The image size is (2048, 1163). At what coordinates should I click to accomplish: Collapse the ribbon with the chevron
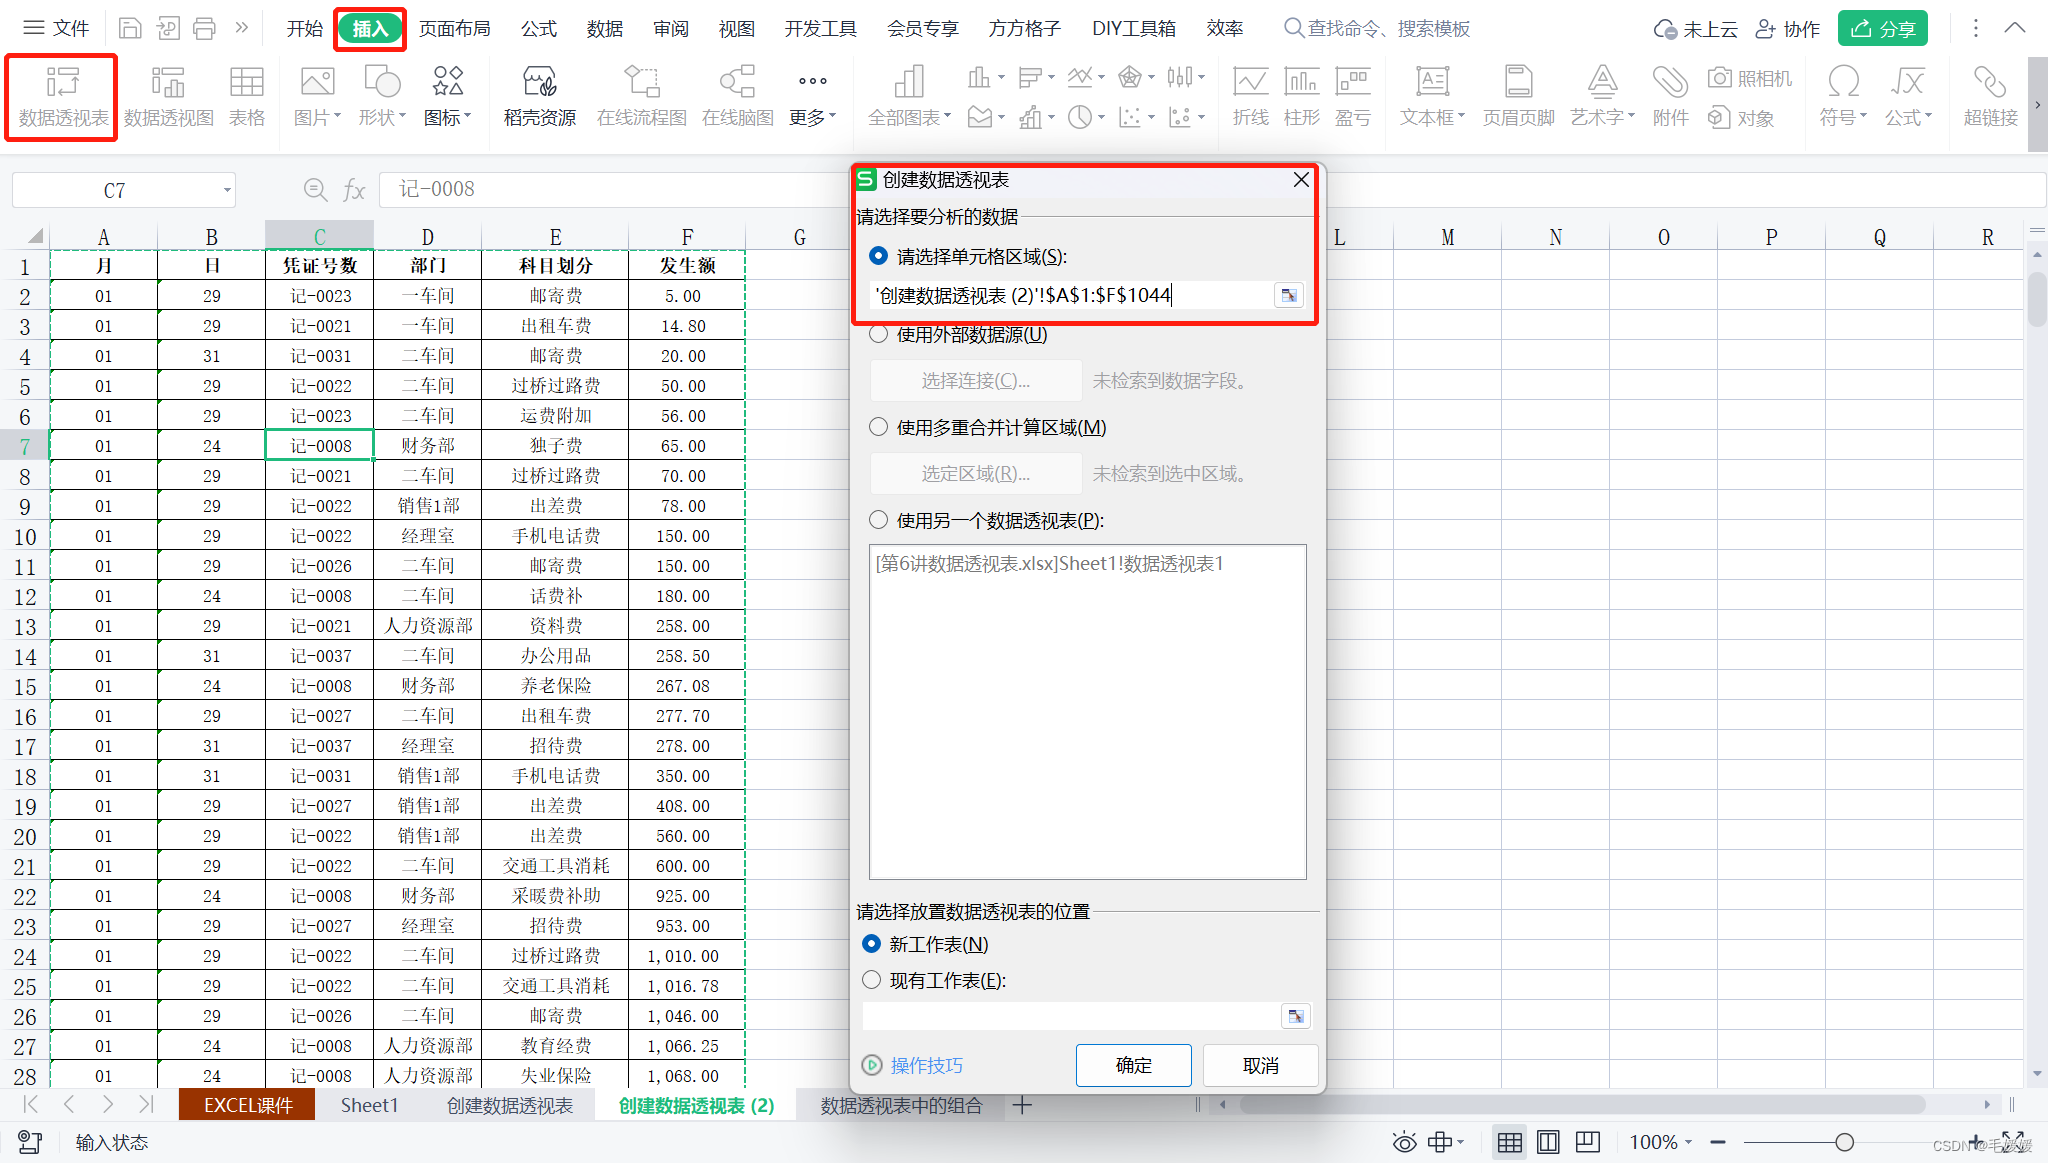tap(2015, 28)
